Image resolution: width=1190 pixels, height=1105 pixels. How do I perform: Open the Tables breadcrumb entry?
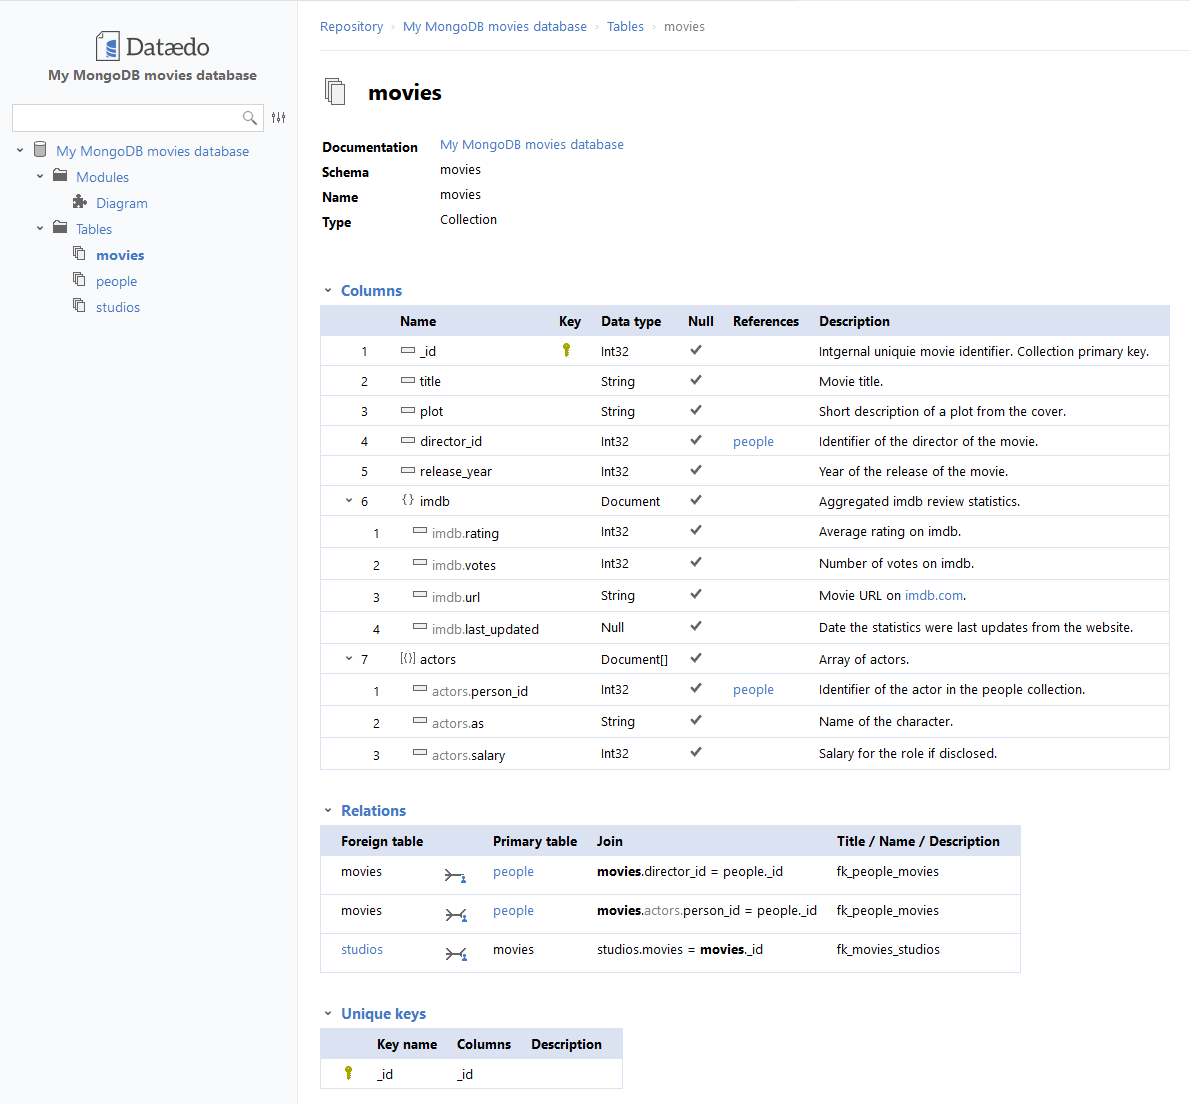(625, 26)
